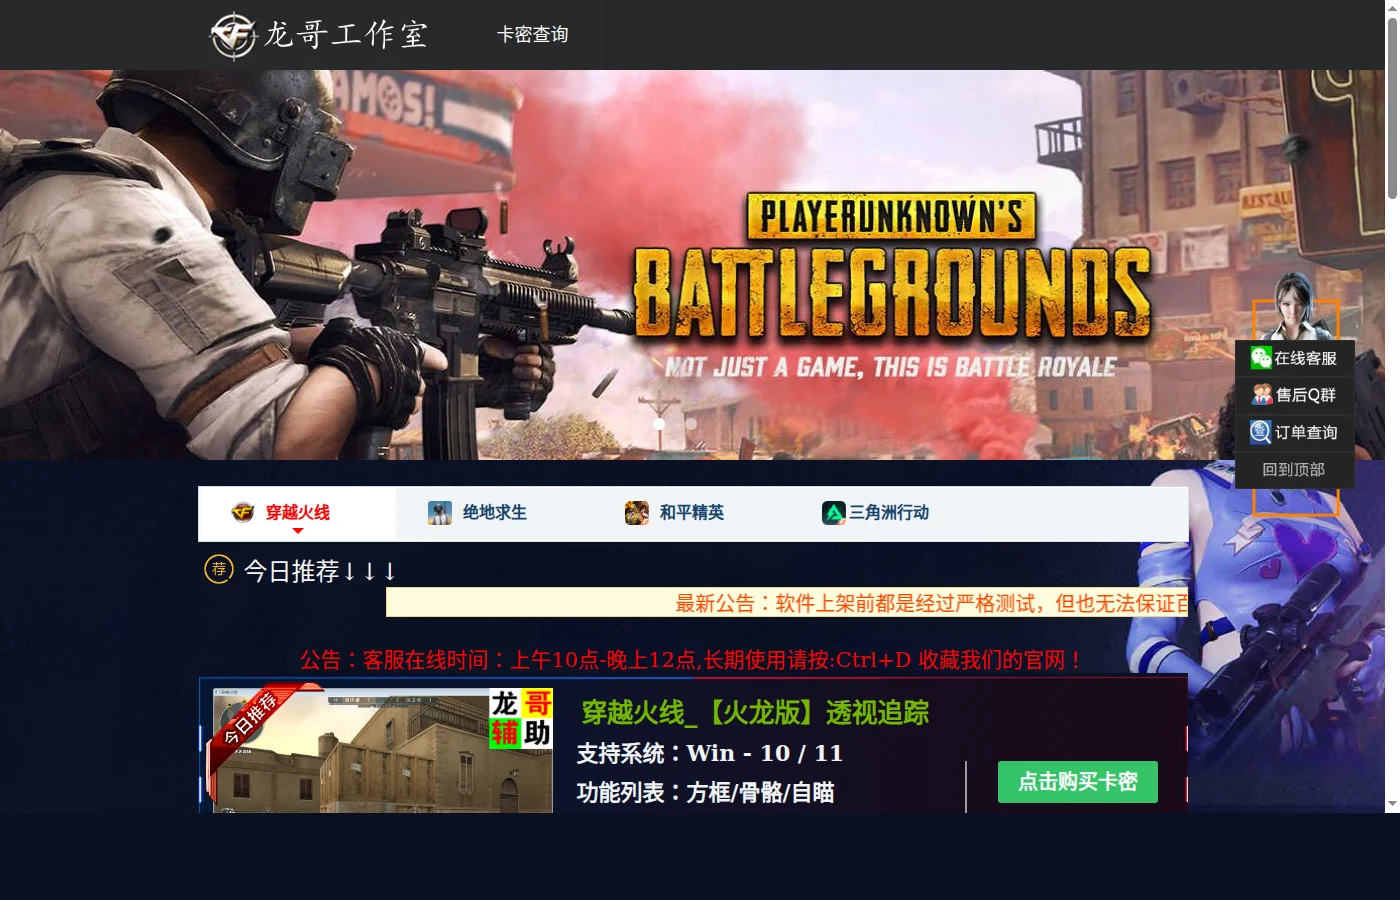Click the WeChat icon in sidebar

click(x=1261, y=358)
